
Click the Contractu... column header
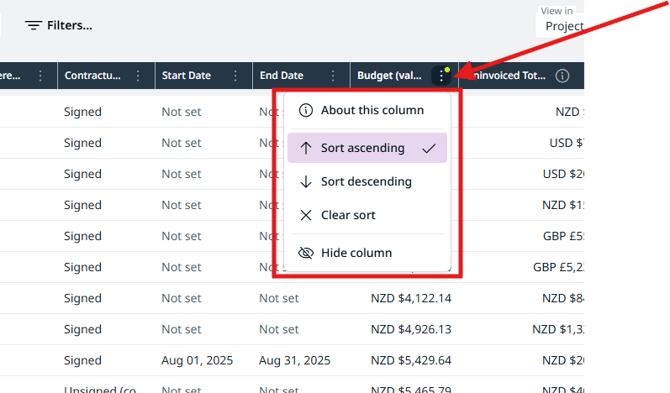(92, 76)
